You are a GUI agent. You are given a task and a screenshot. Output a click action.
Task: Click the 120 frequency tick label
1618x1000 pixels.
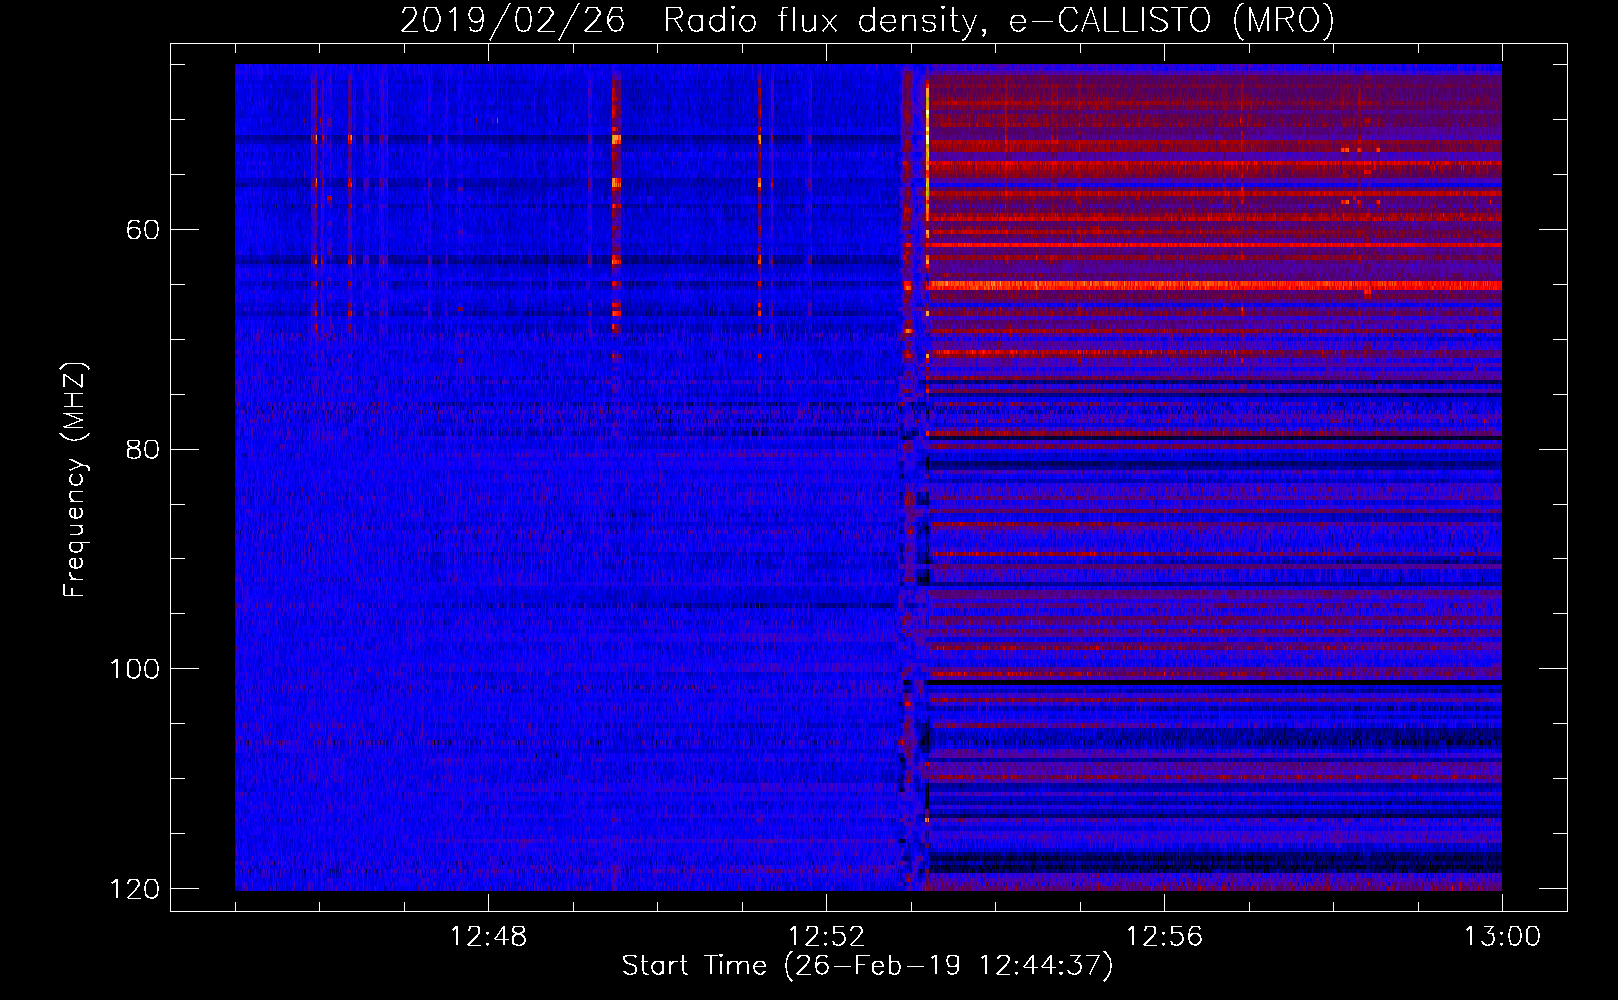(x=134, y=889)
